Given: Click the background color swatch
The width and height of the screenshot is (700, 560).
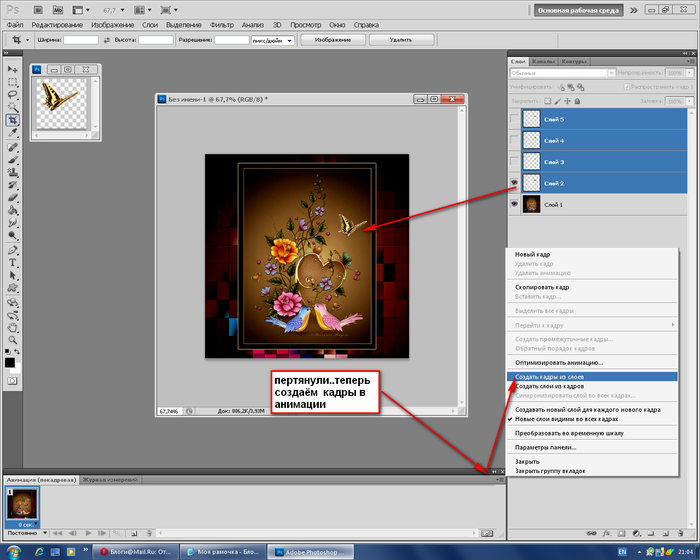Looking at the screenshot, I should coord(17,369).
